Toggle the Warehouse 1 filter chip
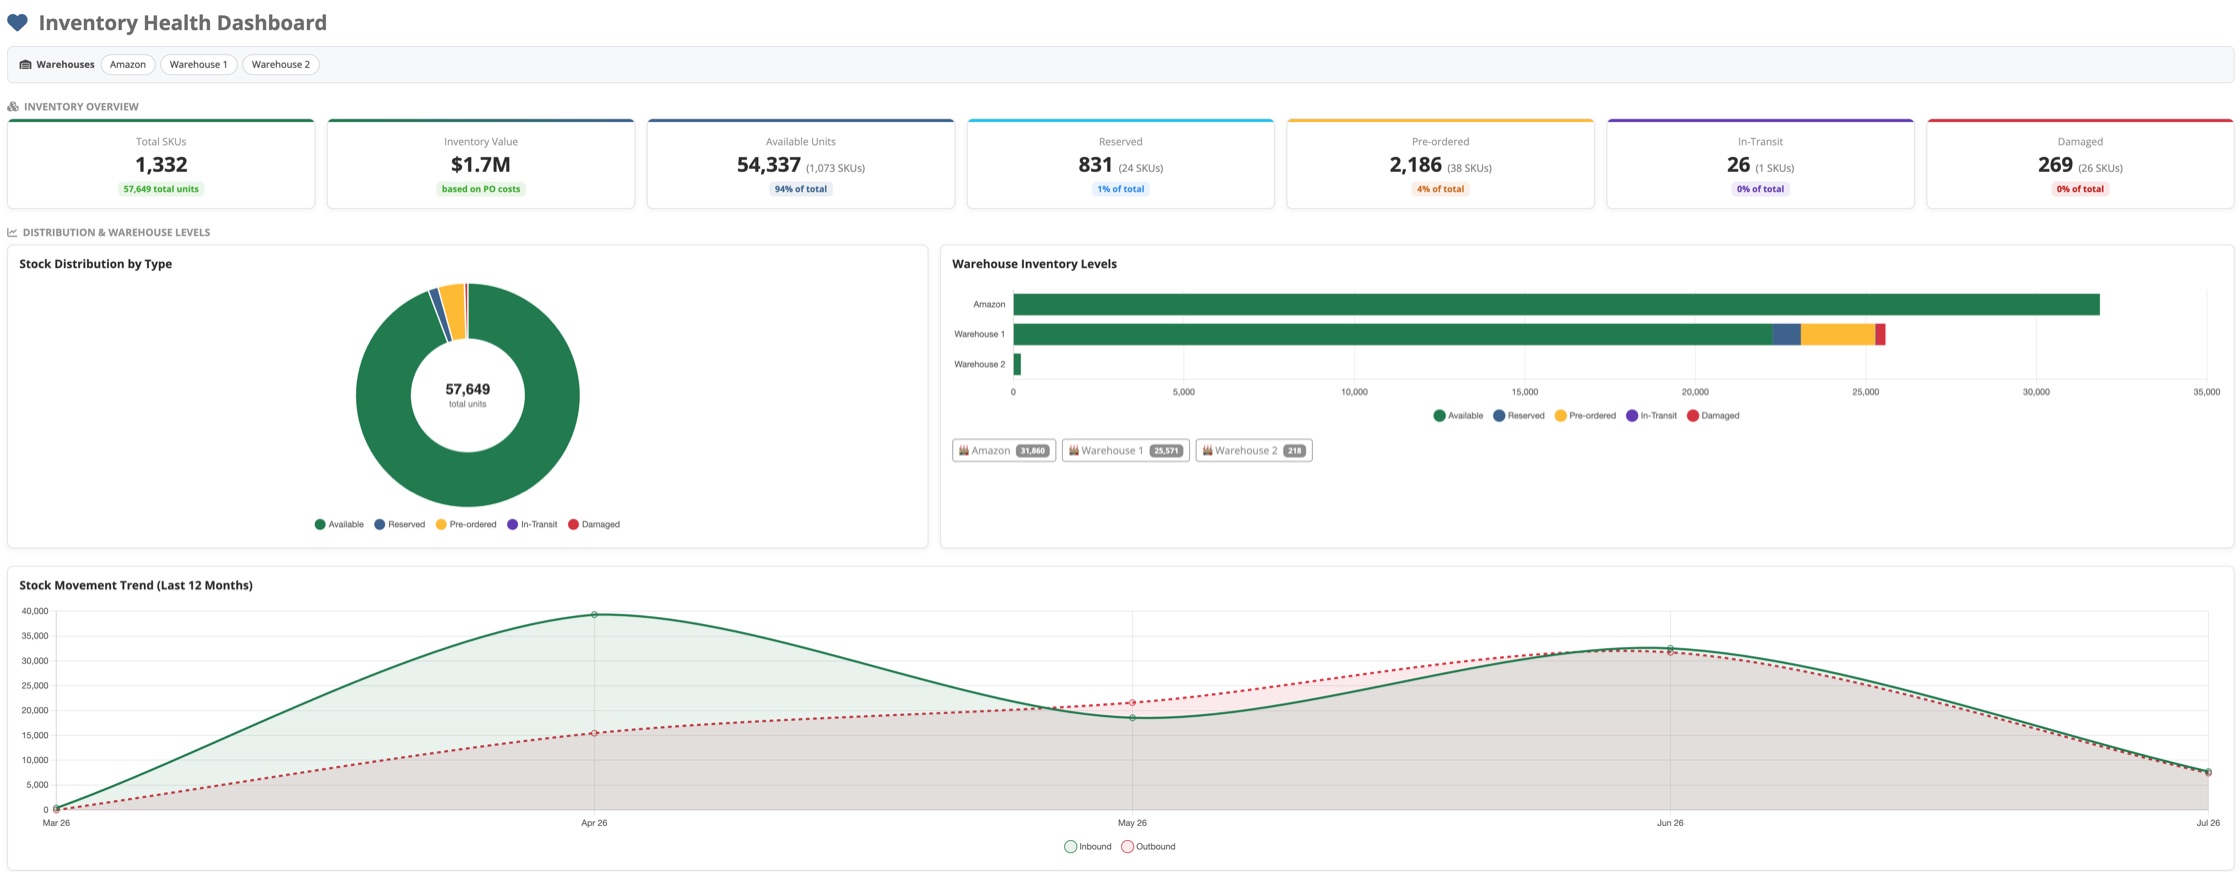This screenshot has width=2240, height=872. point(198,65)
